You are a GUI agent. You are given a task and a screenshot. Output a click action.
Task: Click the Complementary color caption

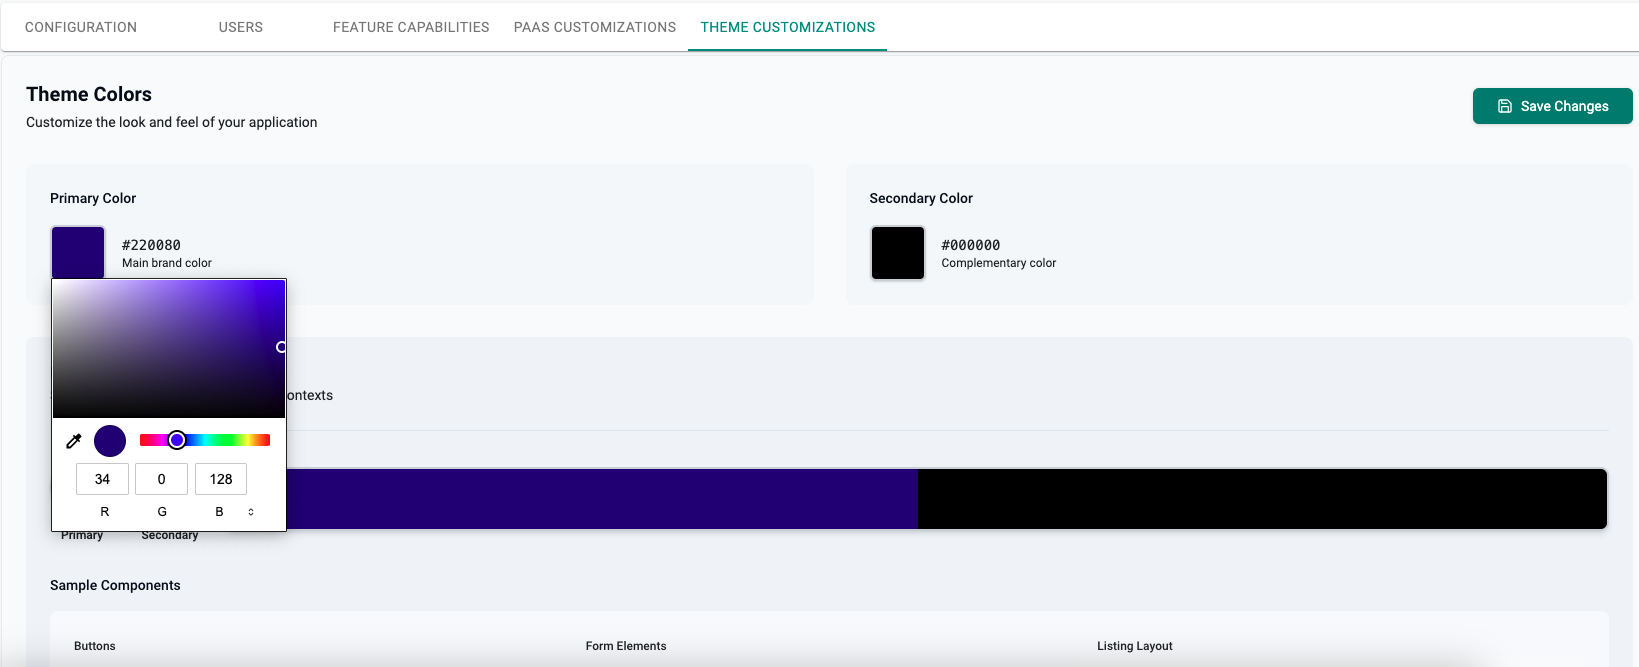click(998, 263)
